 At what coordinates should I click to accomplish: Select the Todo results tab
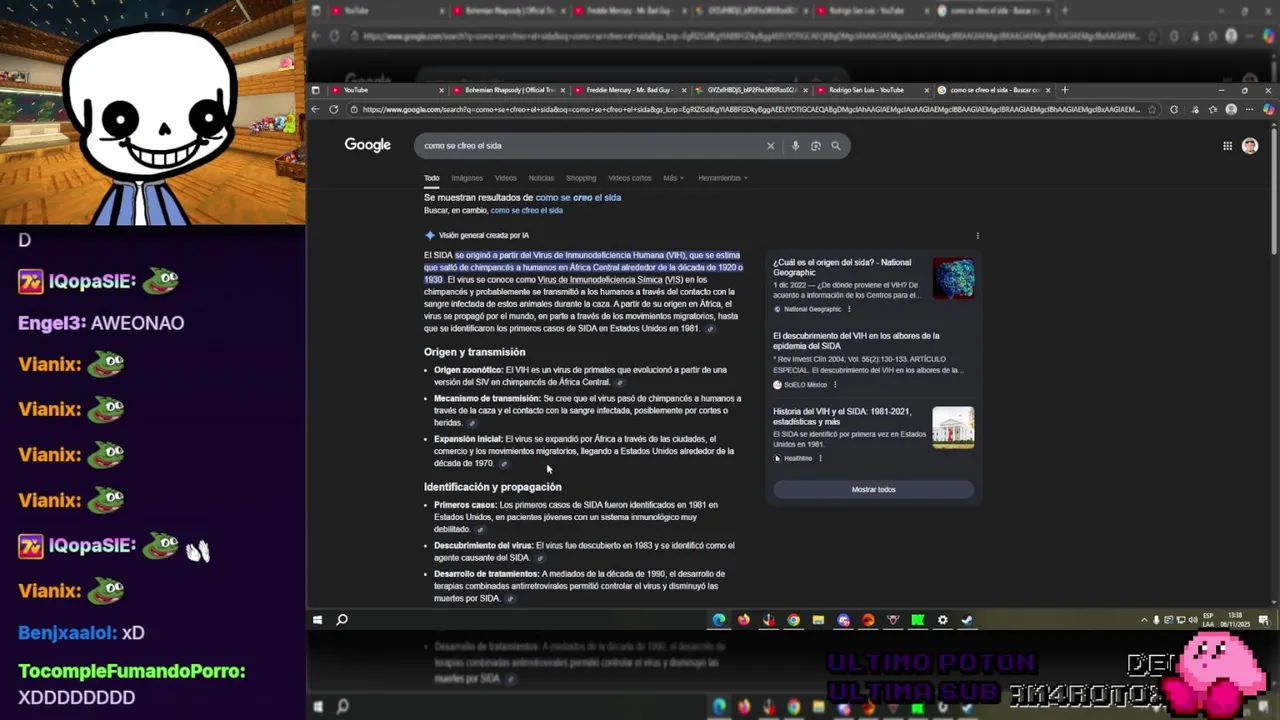[432, 178]
